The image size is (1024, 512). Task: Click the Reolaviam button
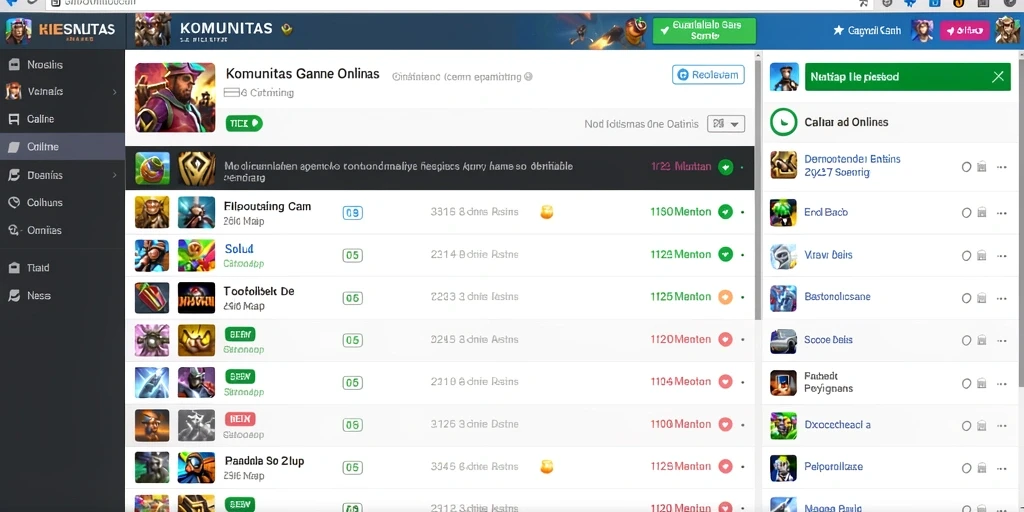click(x=709, y=75)
